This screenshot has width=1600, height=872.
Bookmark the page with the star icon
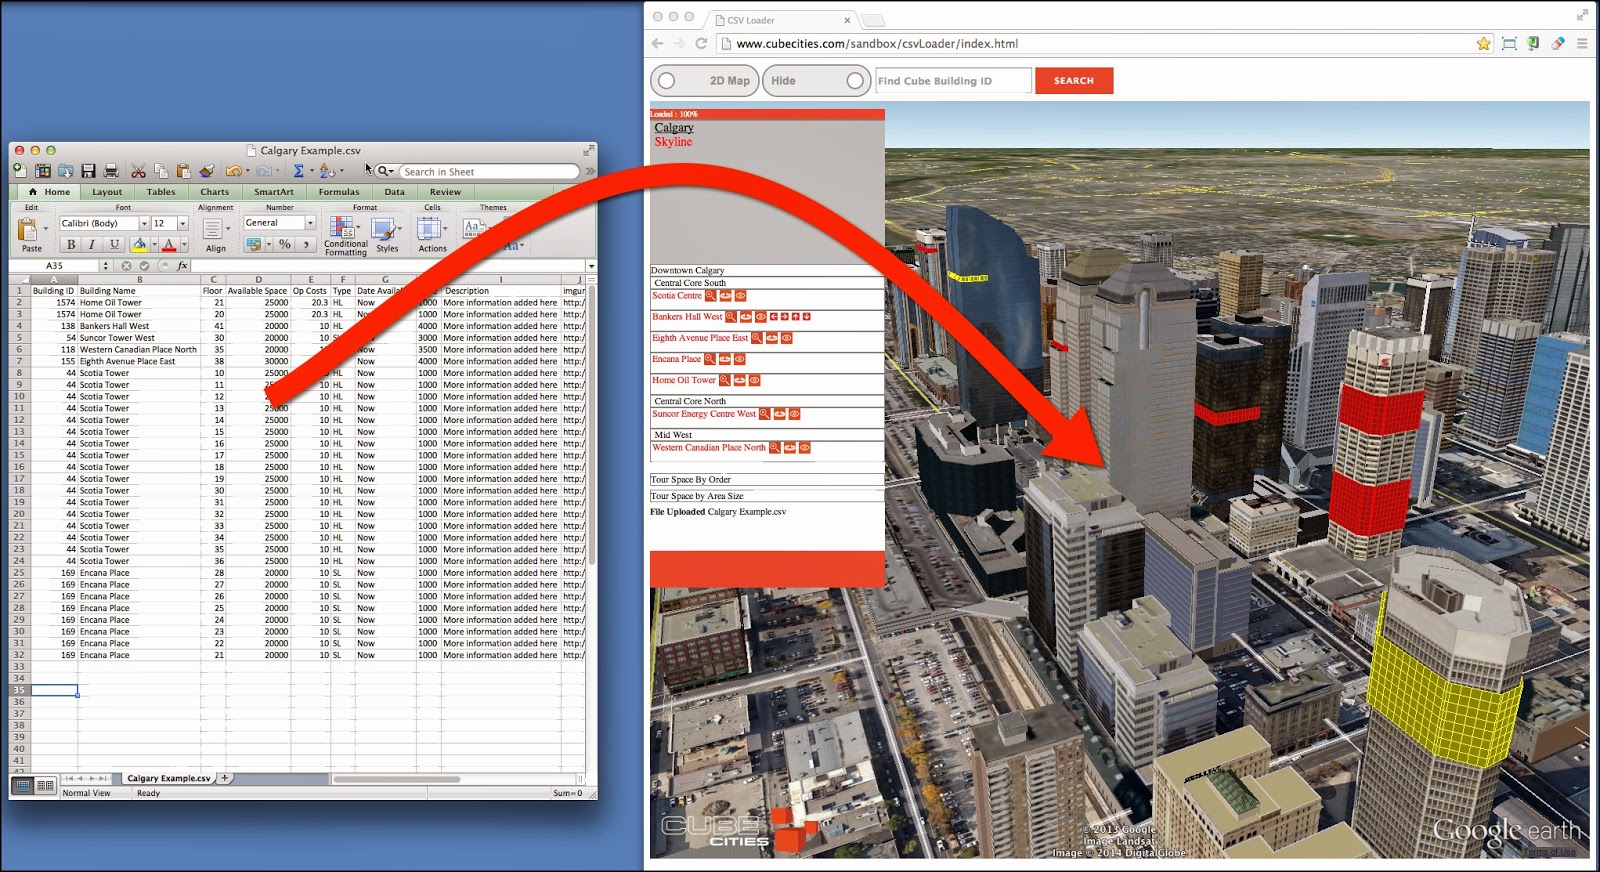click(1484, 44)
